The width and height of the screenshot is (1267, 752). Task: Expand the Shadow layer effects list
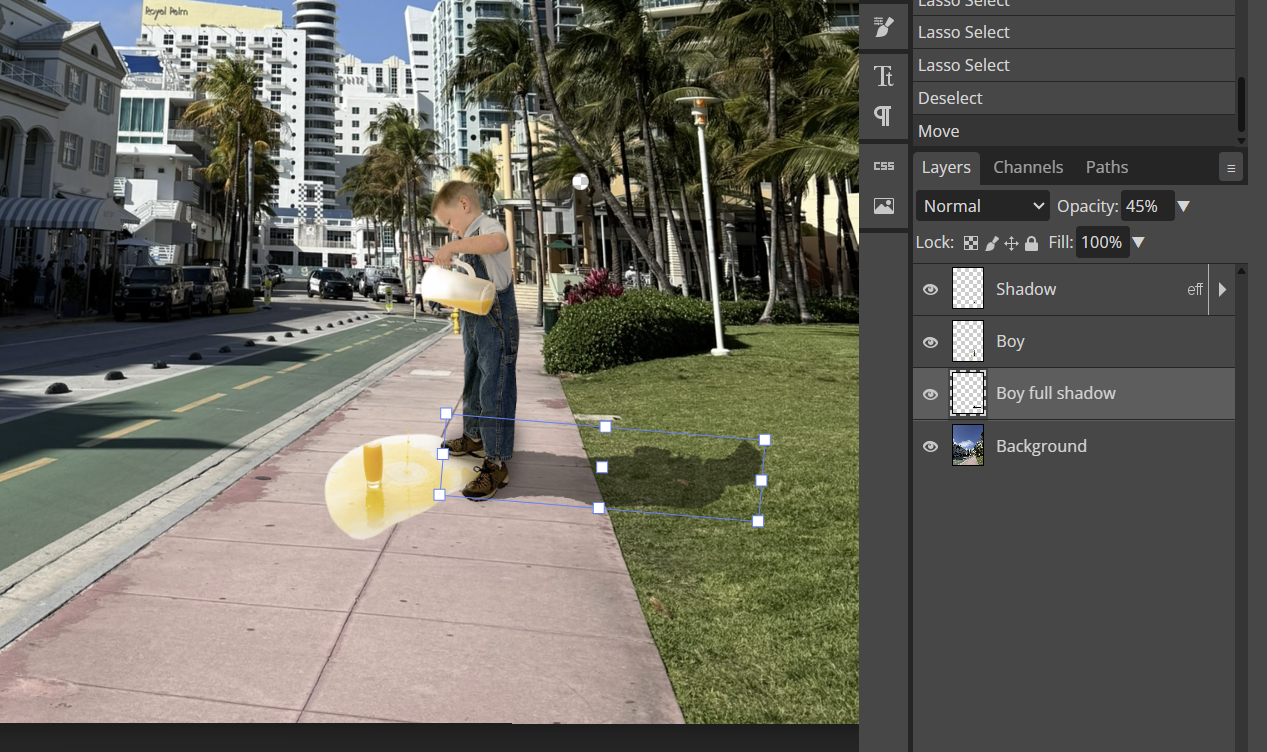tap(1222, 290)
